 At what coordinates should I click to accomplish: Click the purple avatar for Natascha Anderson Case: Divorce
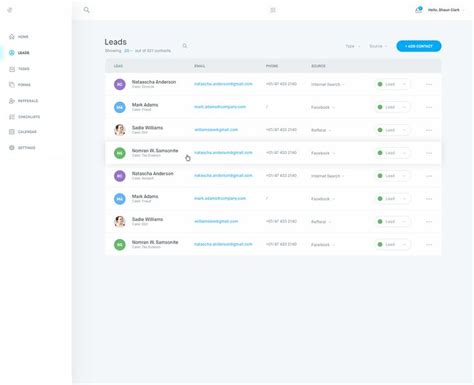[120, 84]
